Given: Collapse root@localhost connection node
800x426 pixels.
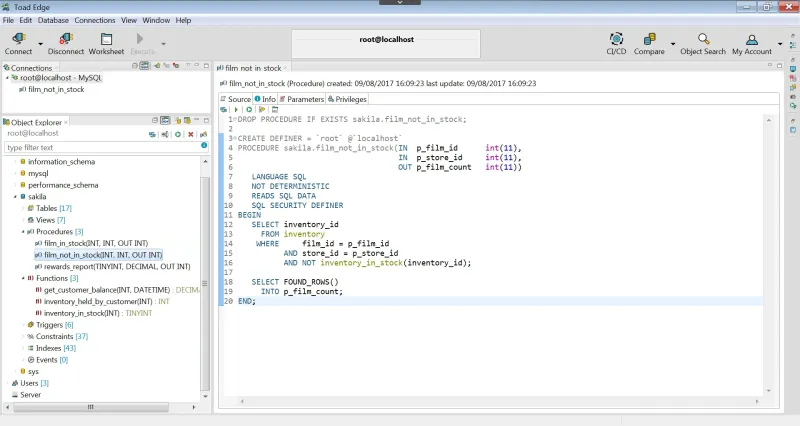Looking at the screenshot, I should tap(7, 78).
